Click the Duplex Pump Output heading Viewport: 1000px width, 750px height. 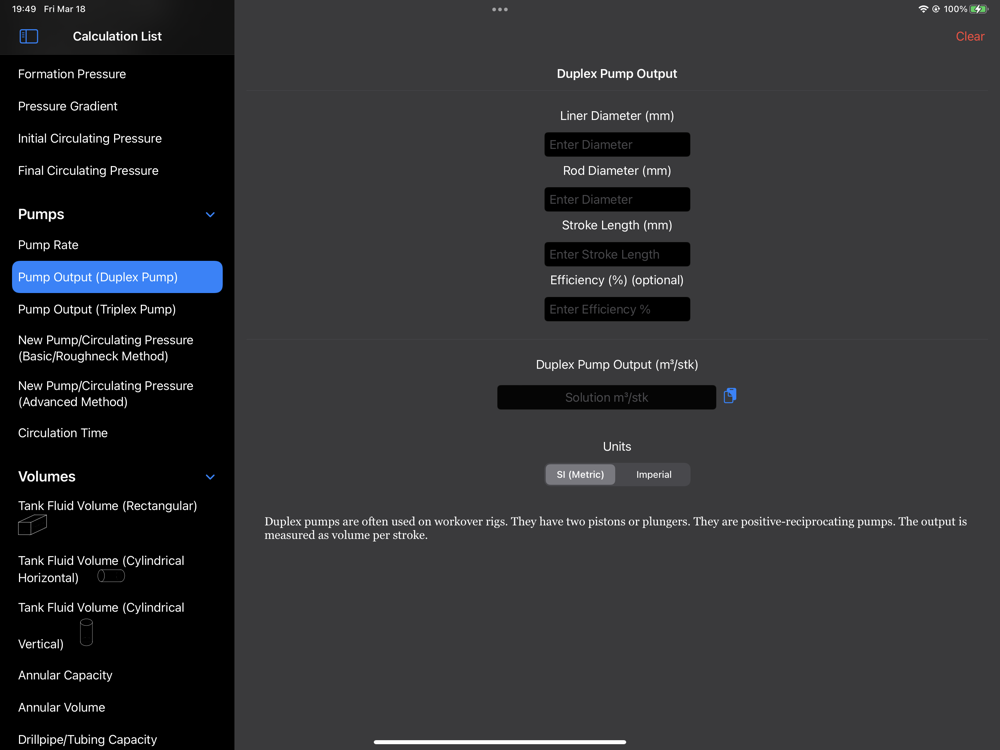coord(617,73)
